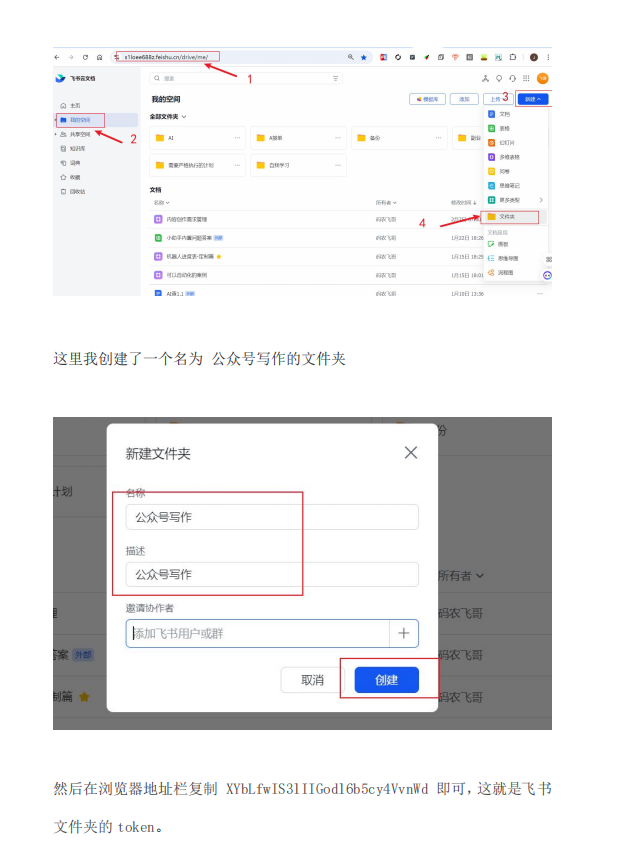The image size is (621, 868).
Task: Click the 所有者 dropdown behind the dialog
Action: pos(462,576)
